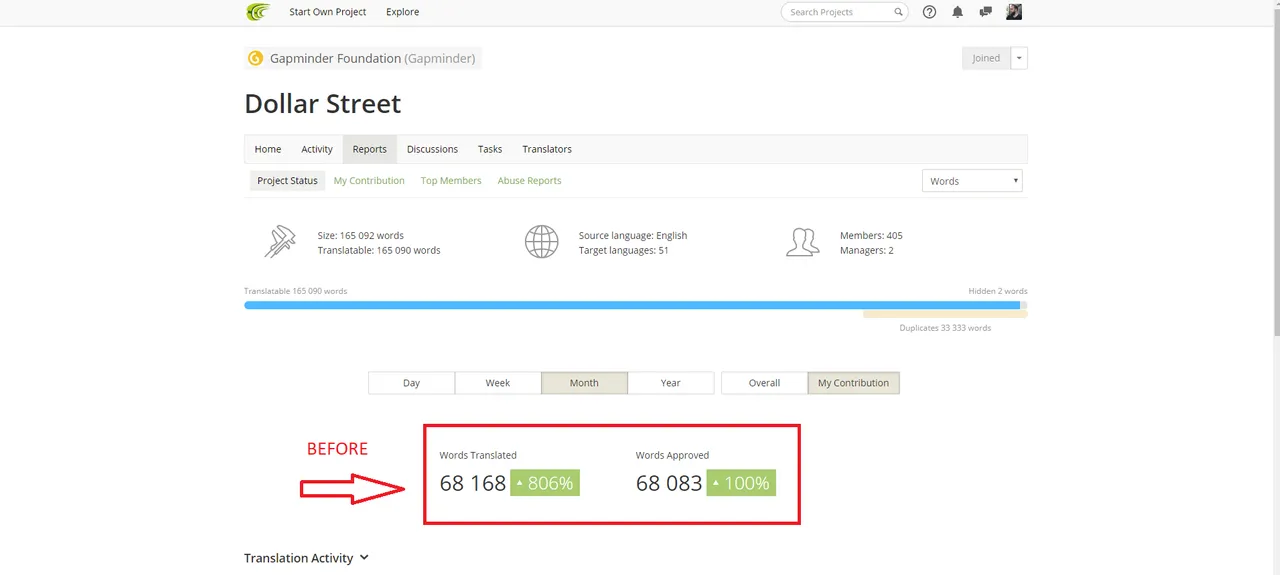Open Top Members report link
1280x575 pixels.
[x=451, y=181]
